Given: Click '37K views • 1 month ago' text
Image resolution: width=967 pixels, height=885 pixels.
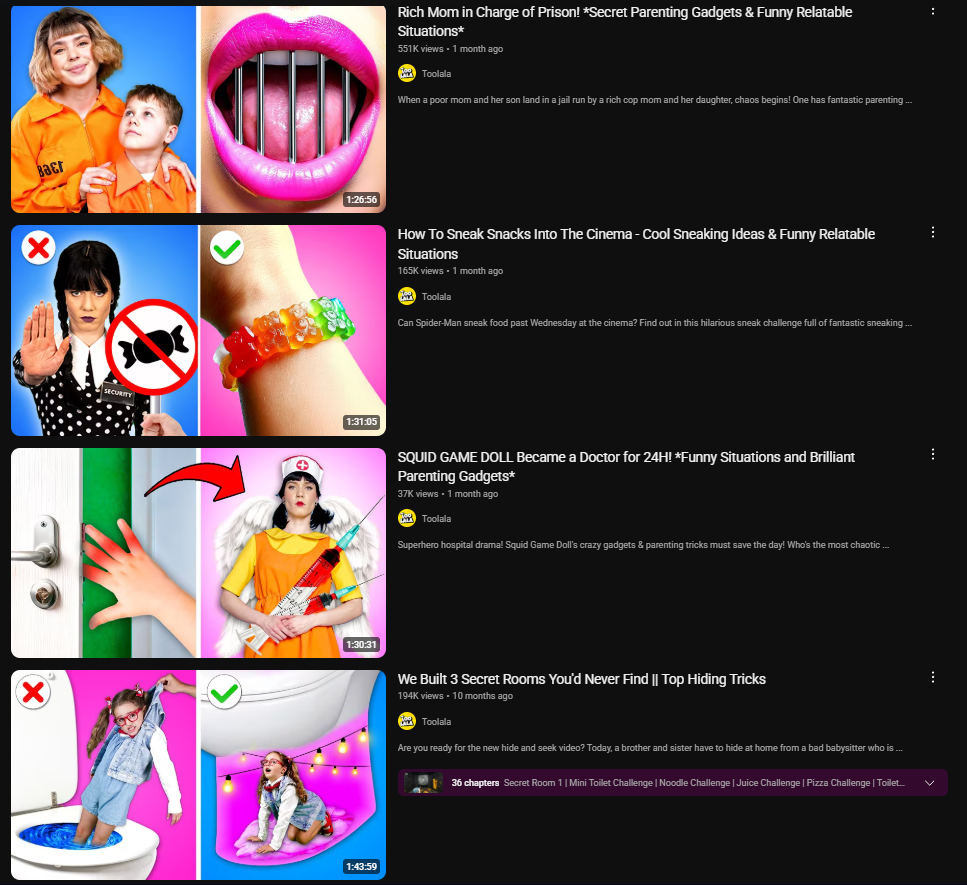Looking at the screenshot, I should click(448, 493).
